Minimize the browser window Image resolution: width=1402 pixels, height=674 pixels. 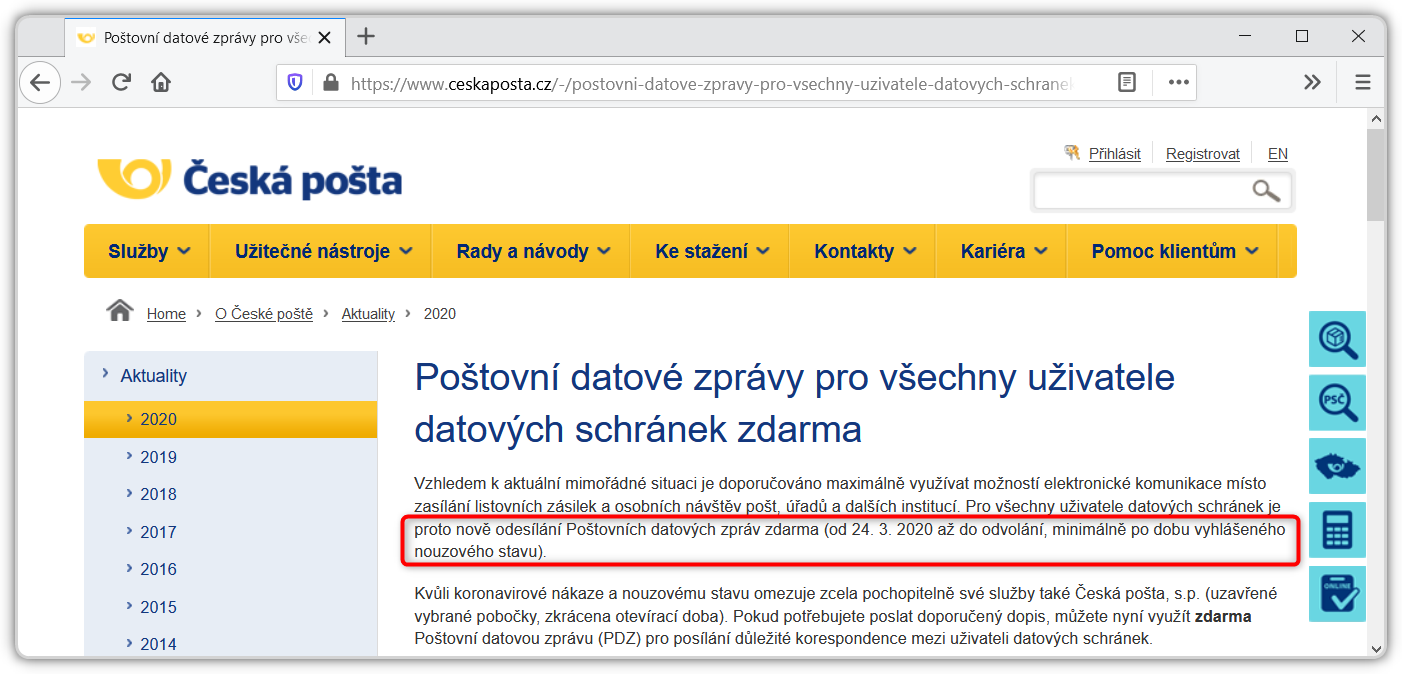tap(1244, 36)
